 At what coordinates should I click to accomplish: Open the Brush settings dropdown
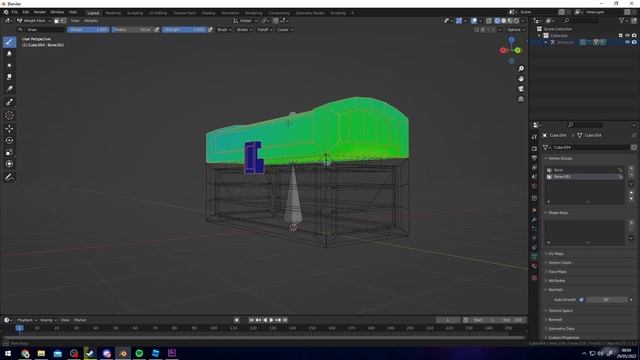[224, 29]
